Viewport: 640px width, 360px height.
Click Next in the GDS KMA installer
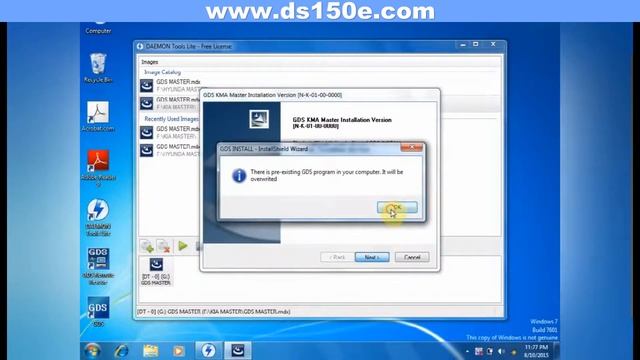pos(372,257)
